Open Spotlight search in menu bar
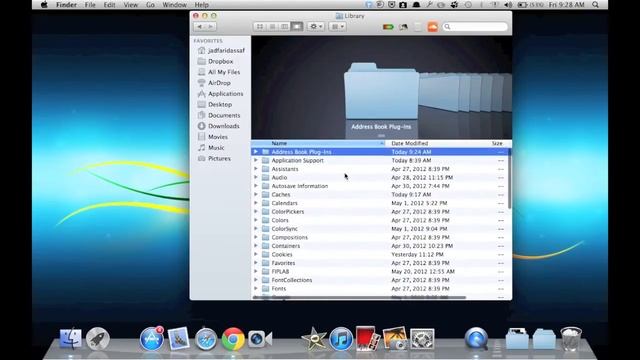 pos(596,5)
